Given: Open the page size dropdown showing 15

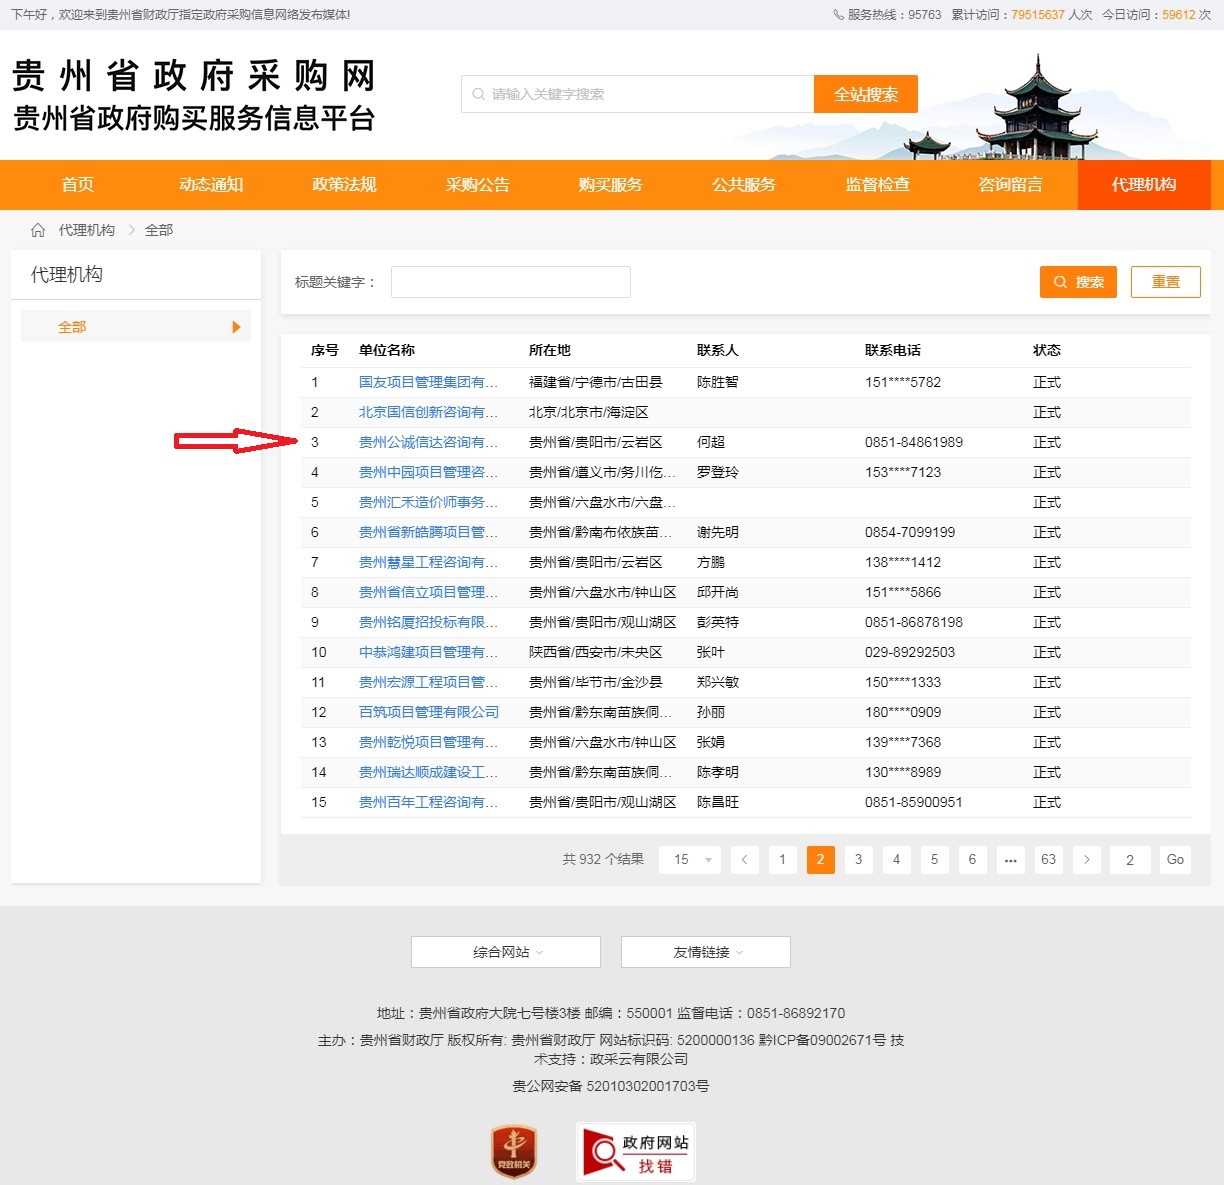Looking at the screenshot, I should pyautogui.click(x=690, y=860).
